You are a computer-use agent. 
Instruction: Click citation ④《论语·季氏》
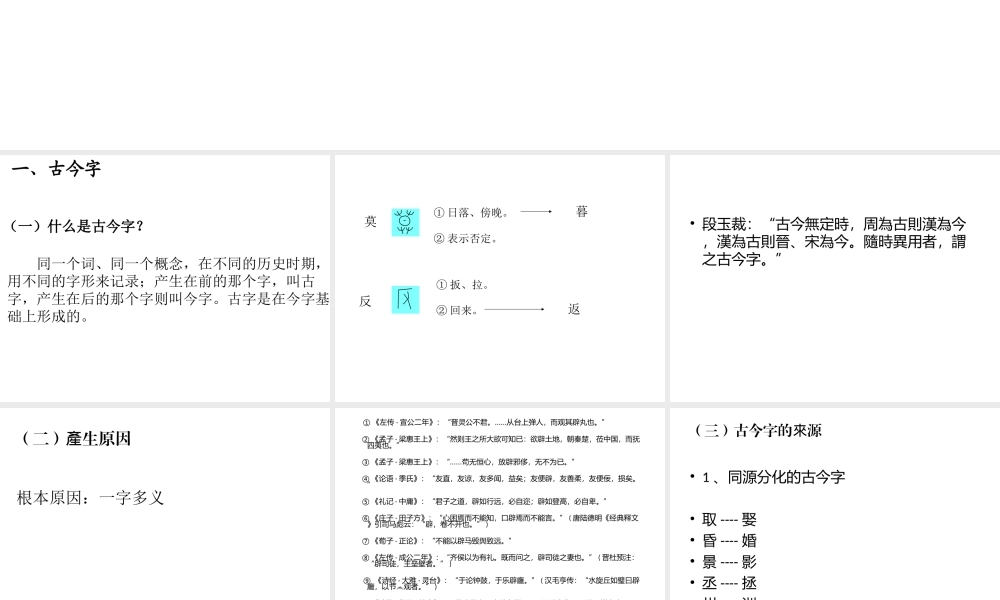[x=500, y=478]
